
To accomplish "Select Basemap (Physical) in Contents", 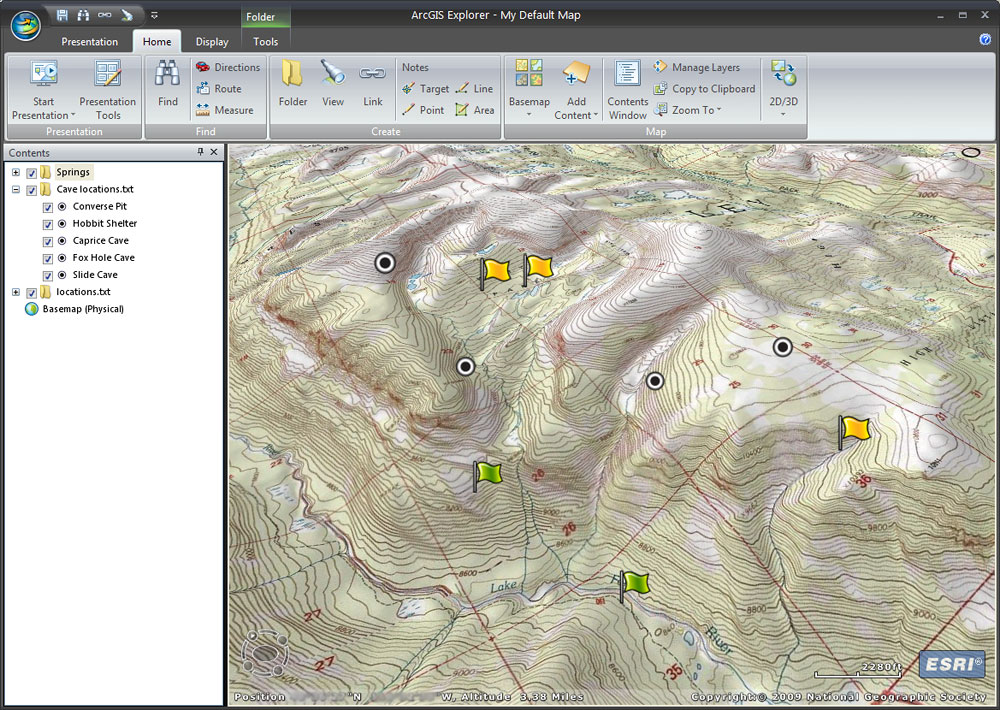I will pos(83,309).
